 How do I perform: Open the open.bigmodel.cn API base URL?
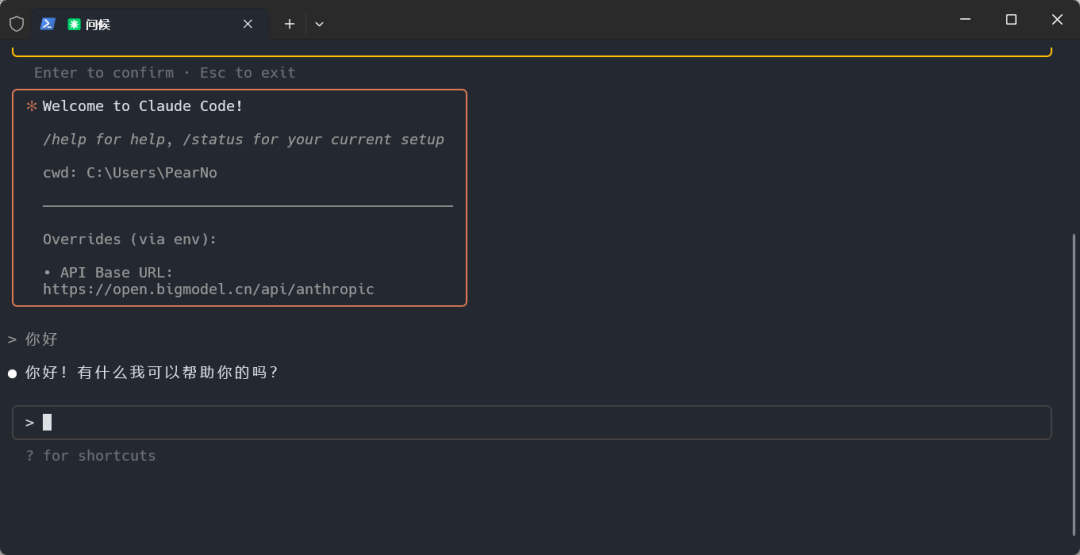click(208, 289)
